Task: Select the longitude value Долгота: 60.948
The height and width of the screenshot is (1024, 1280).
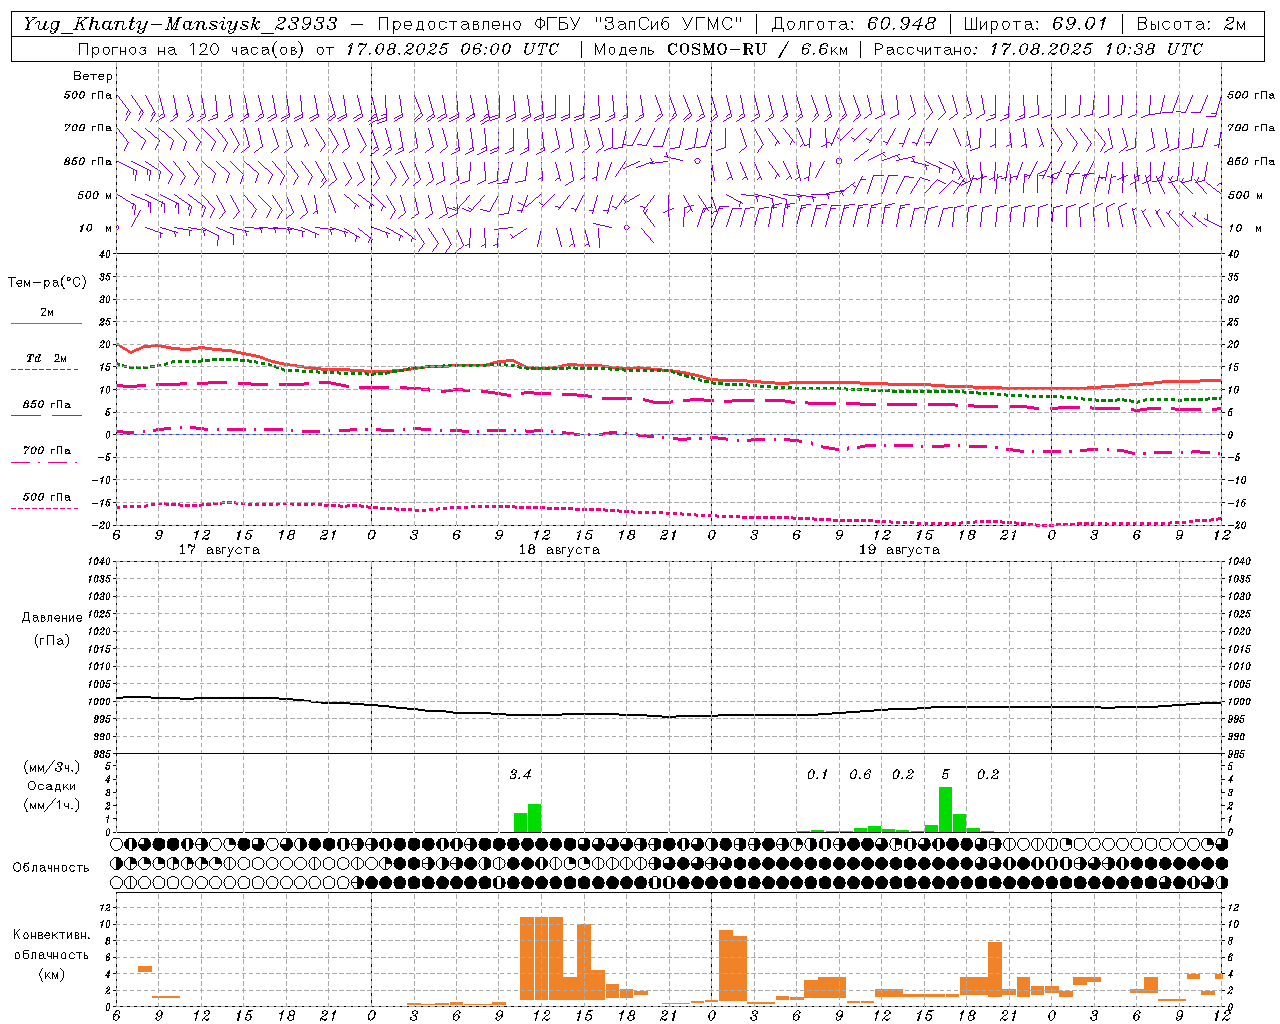Action: [854, 24]
